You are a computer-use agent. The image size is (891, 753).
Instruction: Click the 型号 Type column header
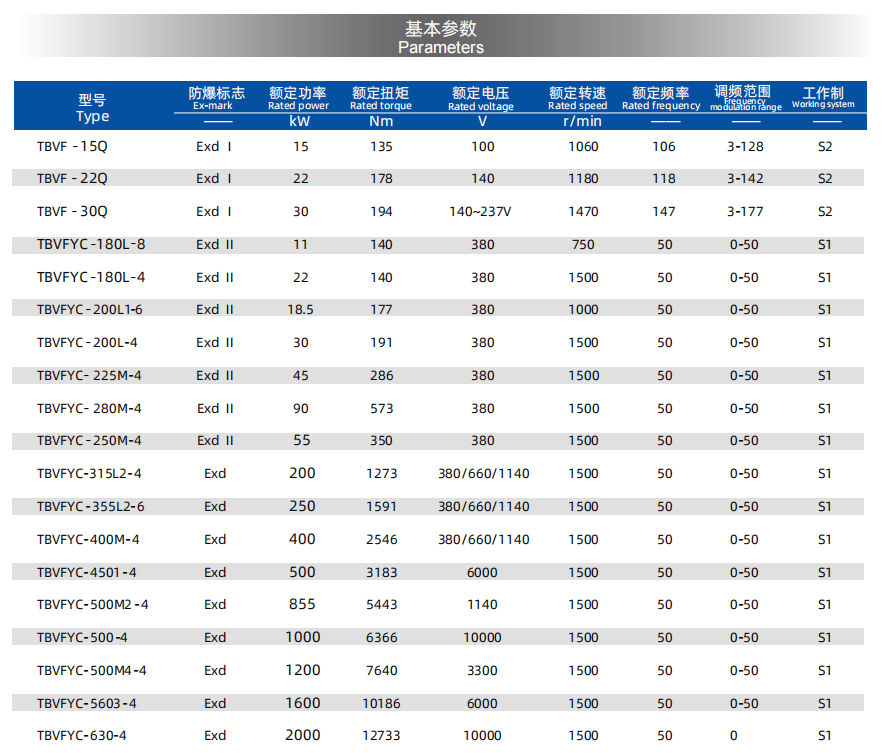point(92,108)
